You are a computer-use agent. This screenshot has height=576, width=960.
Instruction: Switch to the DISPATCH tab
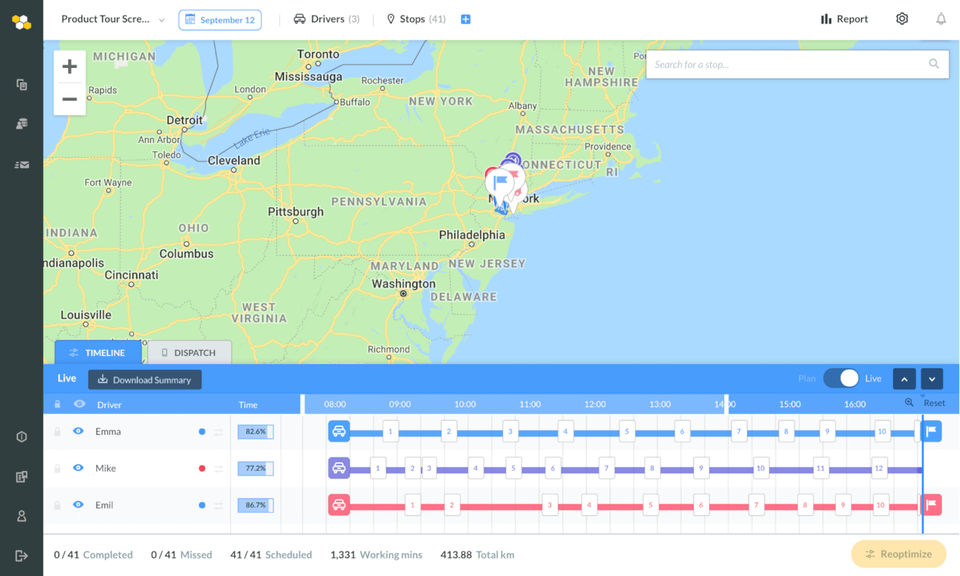click(189, 353)
